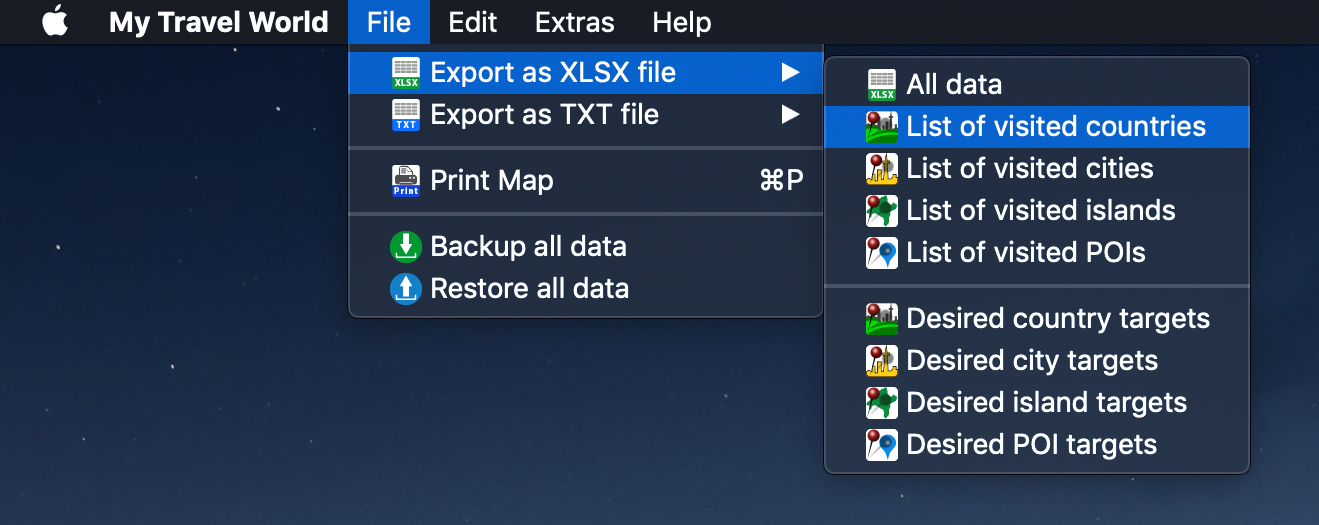The width and height of the screenshot is (1319, 525).
Task: Open the Apple menu icon
Action: click(55, 21)
